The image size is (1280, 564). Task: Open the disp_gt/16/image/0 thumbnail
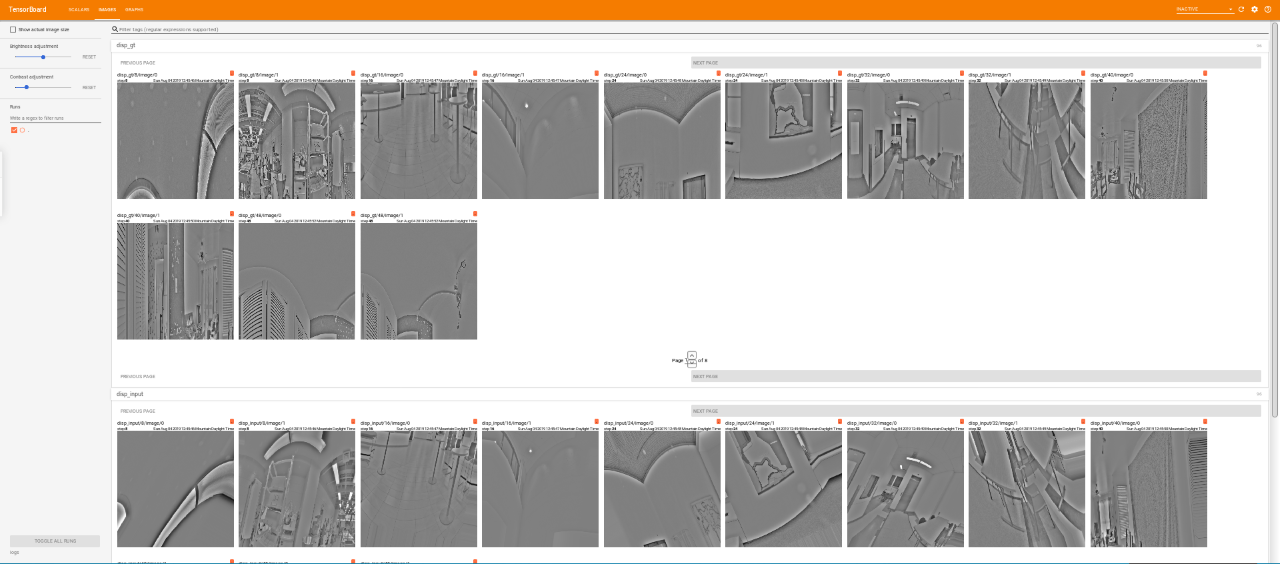pyautogui.click(x=418, y=140)
